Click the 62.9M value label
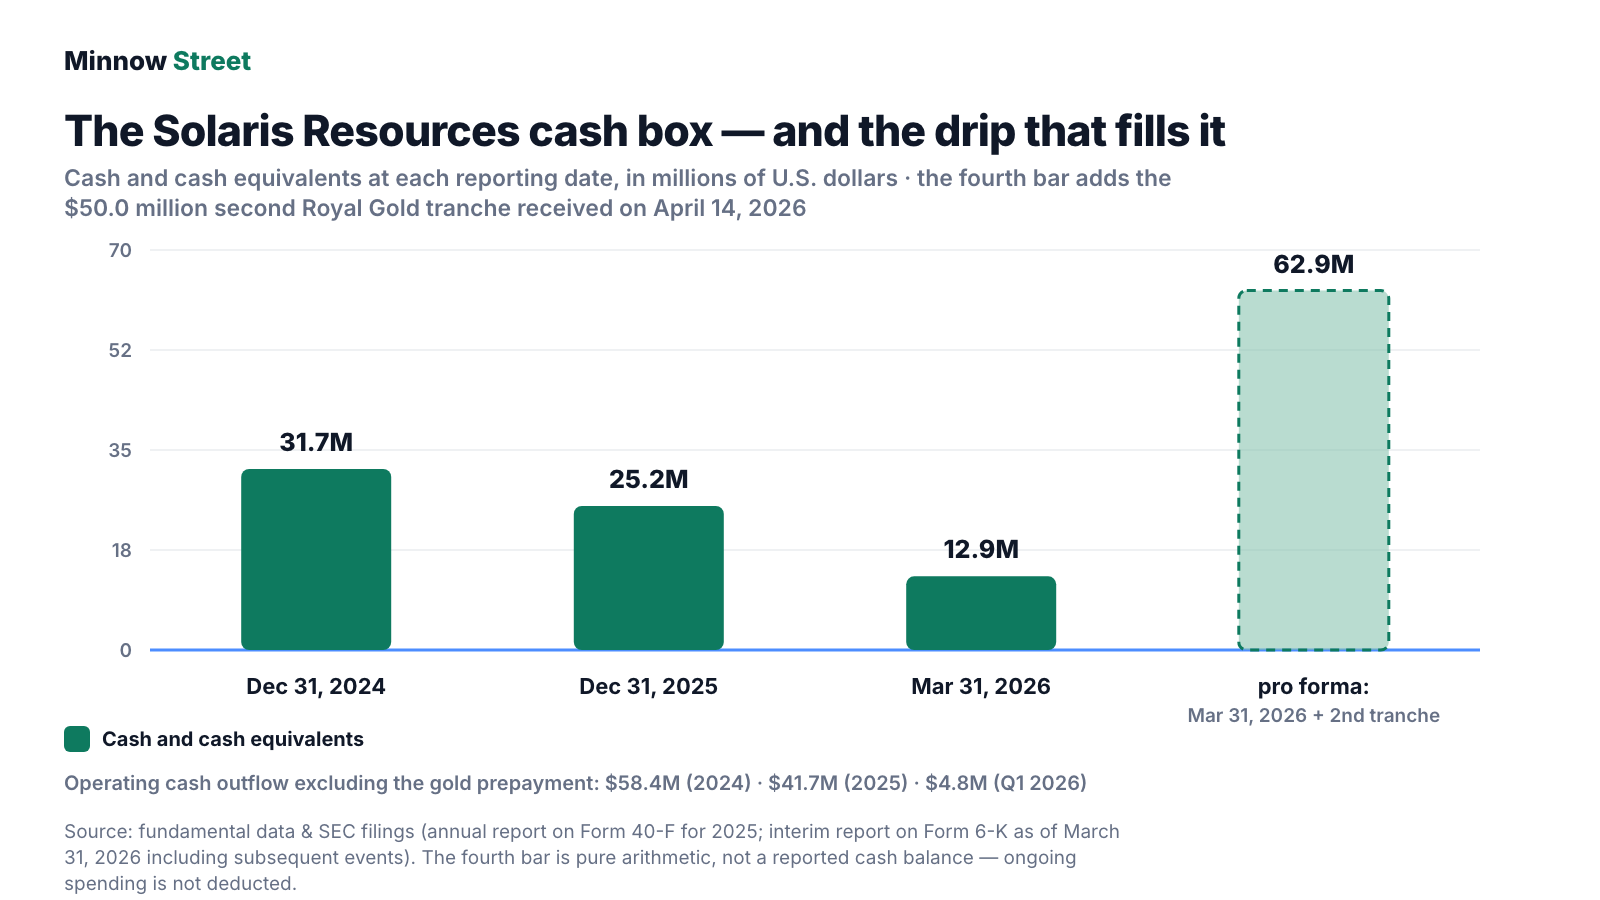Screen dimensions: 1600x900 pyautogui.click(x=1313, y=264)
